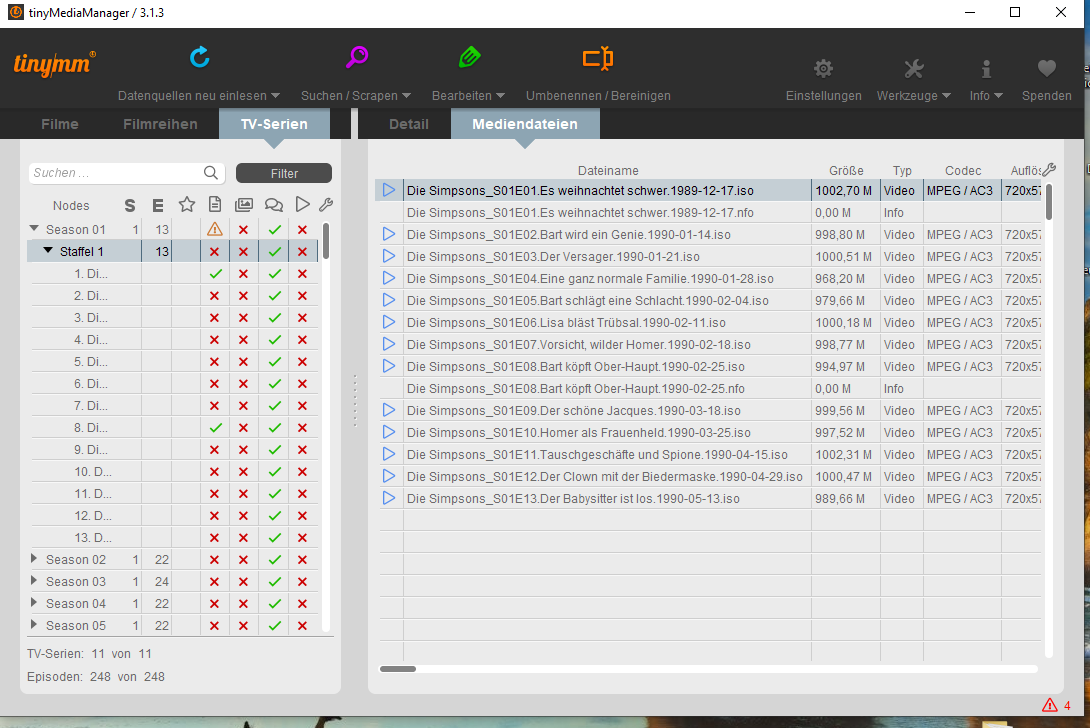Select the S01E01 Es weihnachtet schwer nfo file

point(580,213)
